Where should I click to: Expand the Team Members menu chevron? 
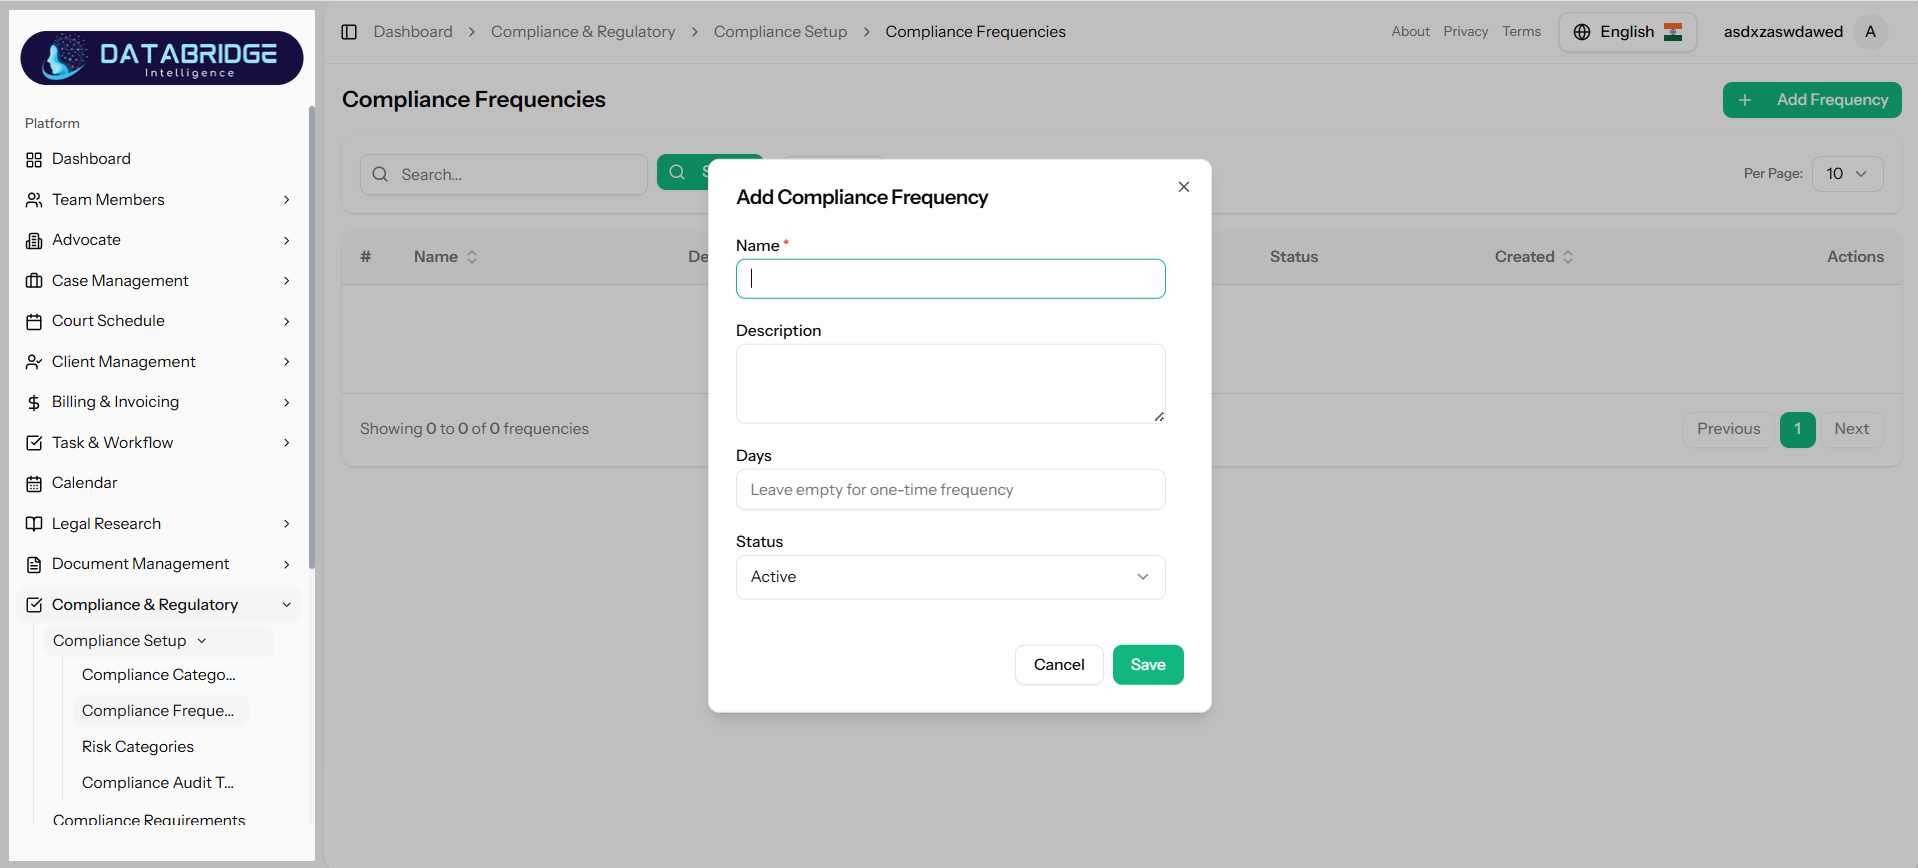click(x=287, y=200)
